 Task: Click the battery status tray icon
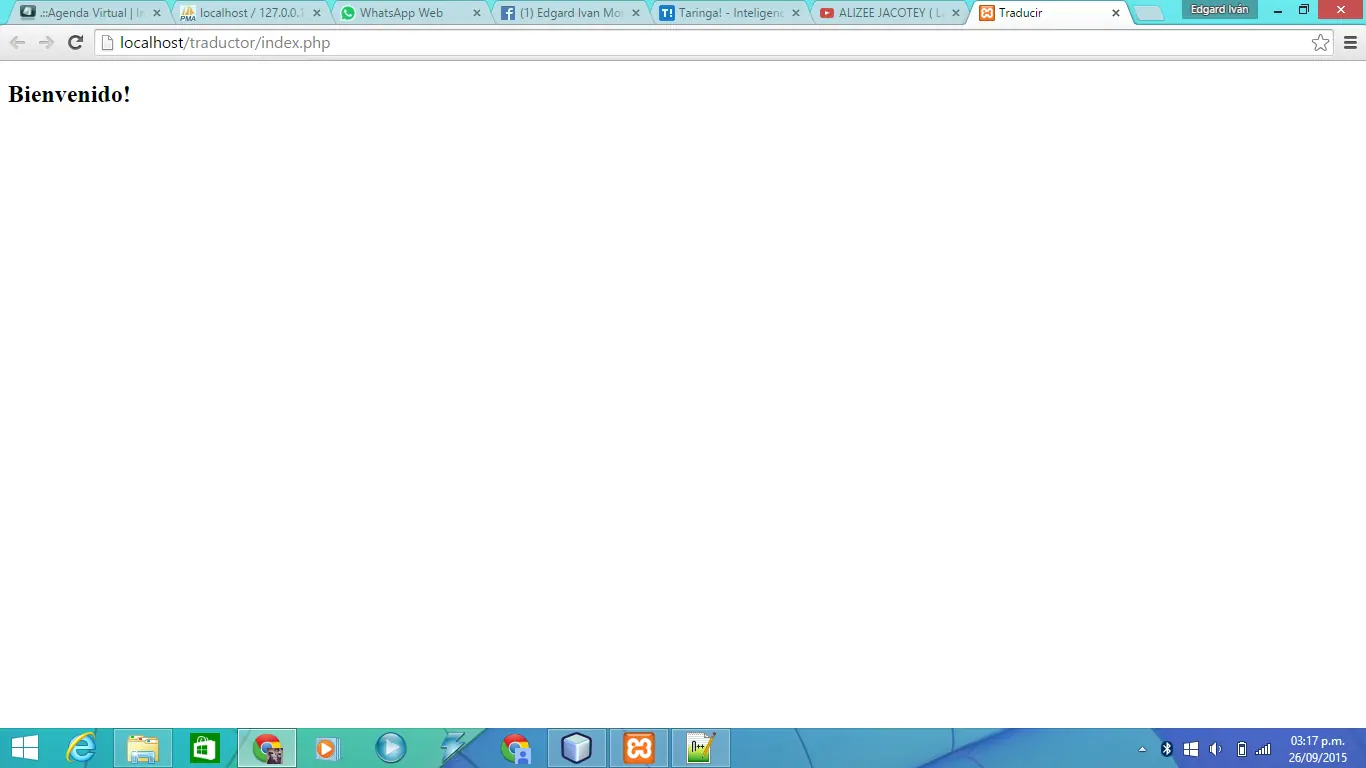tap(1241, 749)
